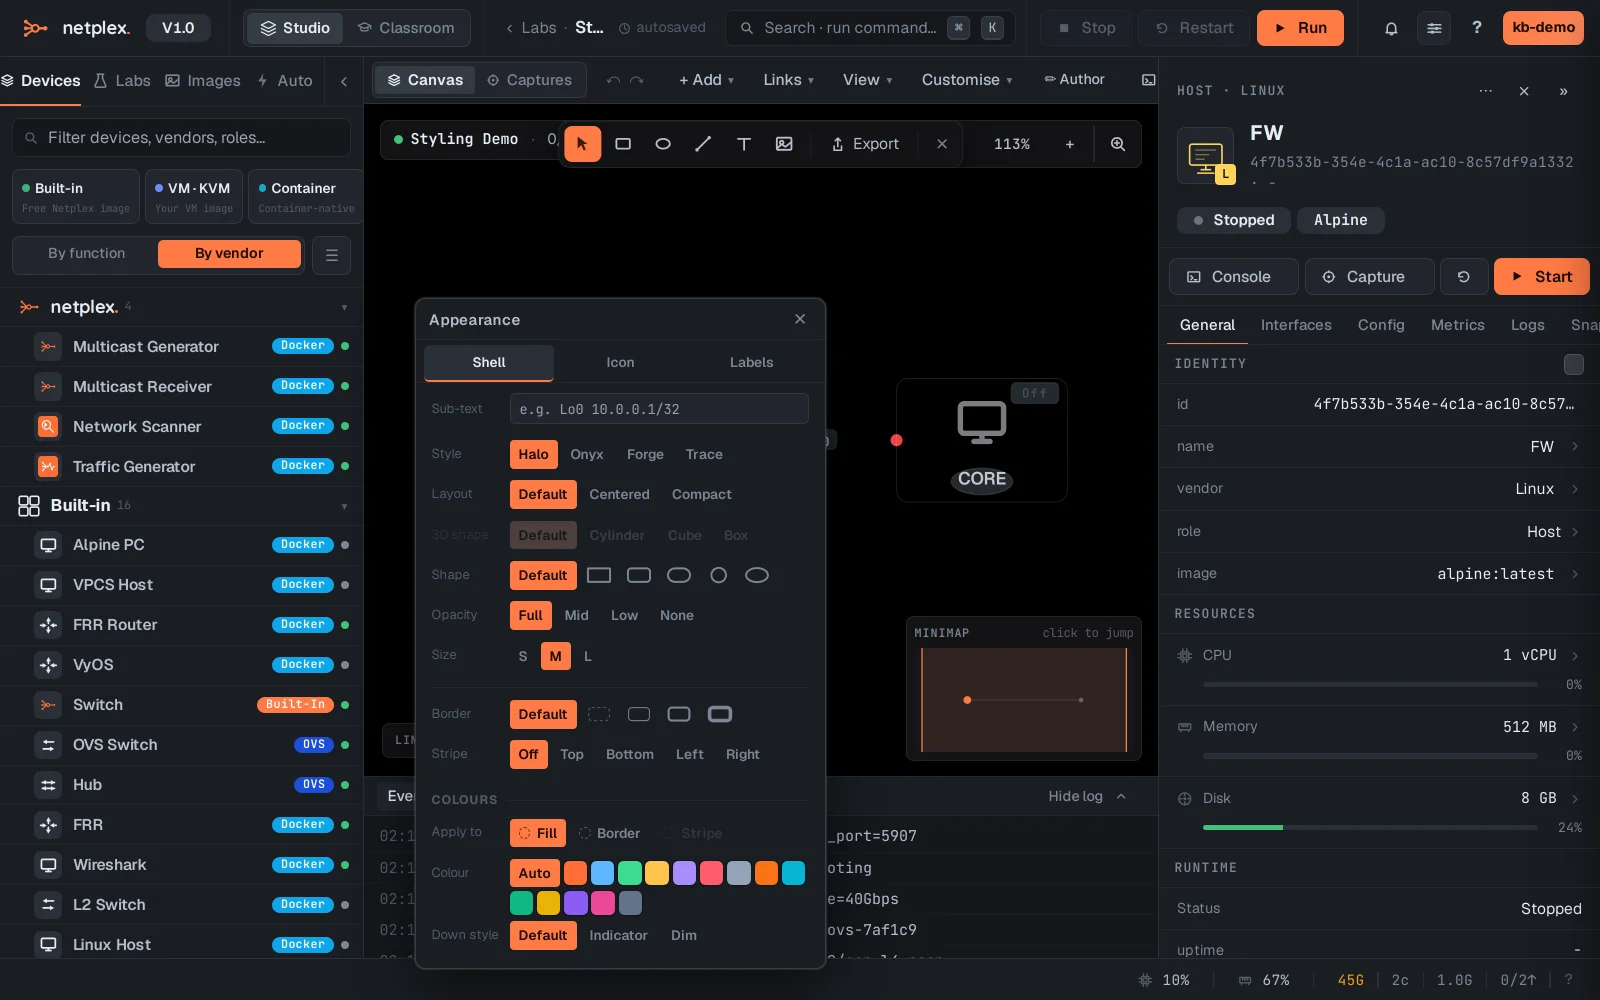The height and width of the screenshot is (1000, 1600).
Task: Click the zoom magnifier icon on canvas
Action: click(1118, 144)
